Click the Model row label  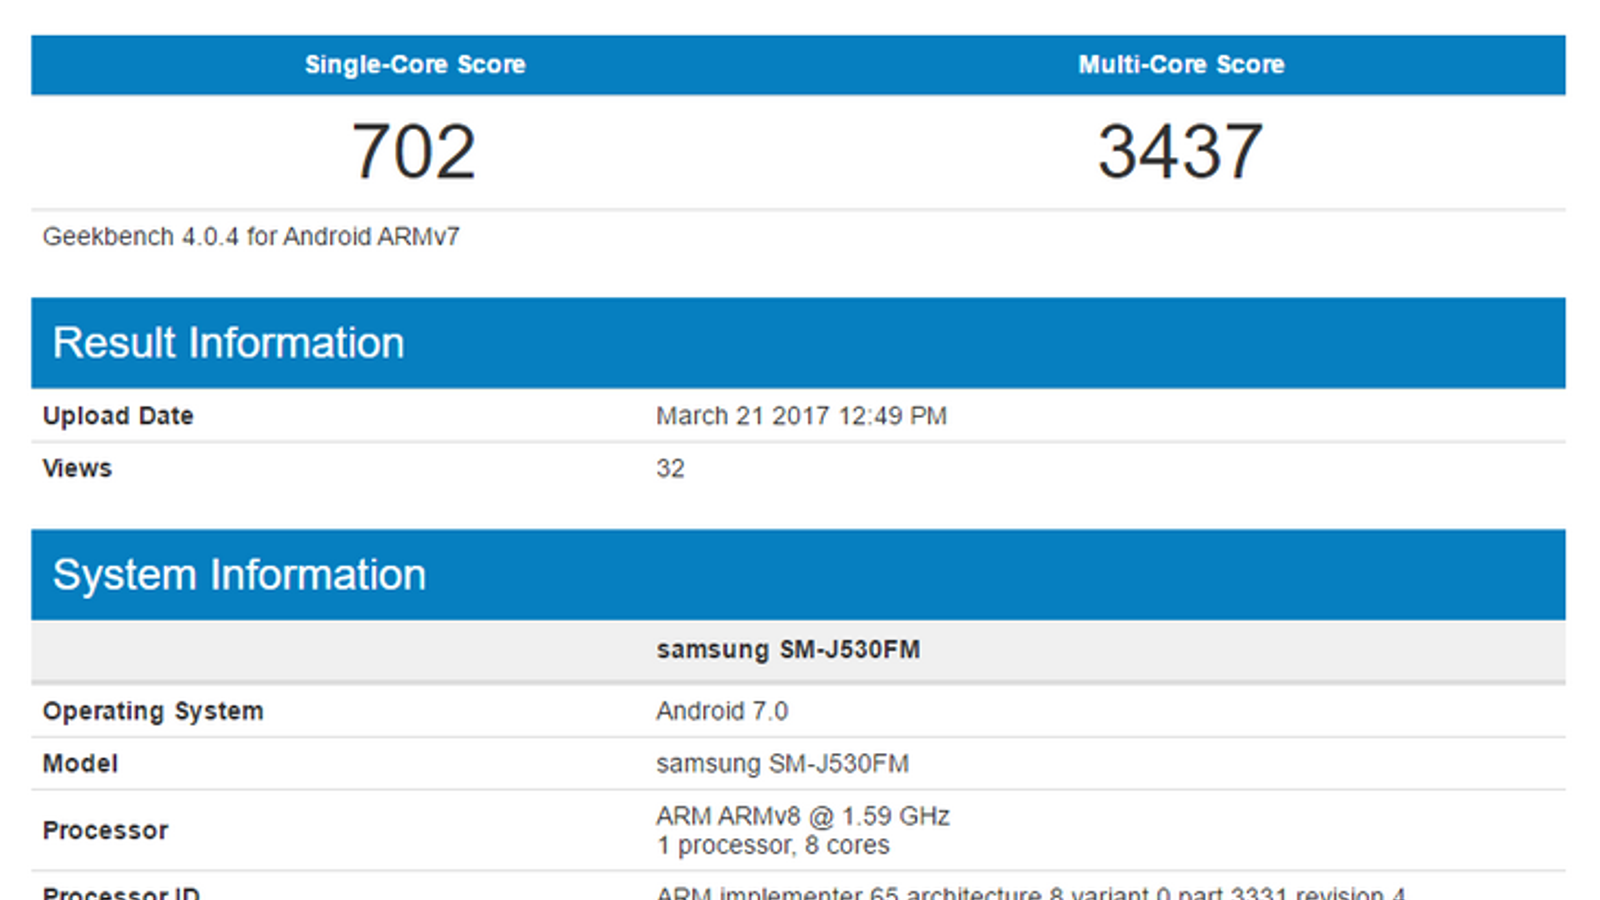[x=80, y=764]
